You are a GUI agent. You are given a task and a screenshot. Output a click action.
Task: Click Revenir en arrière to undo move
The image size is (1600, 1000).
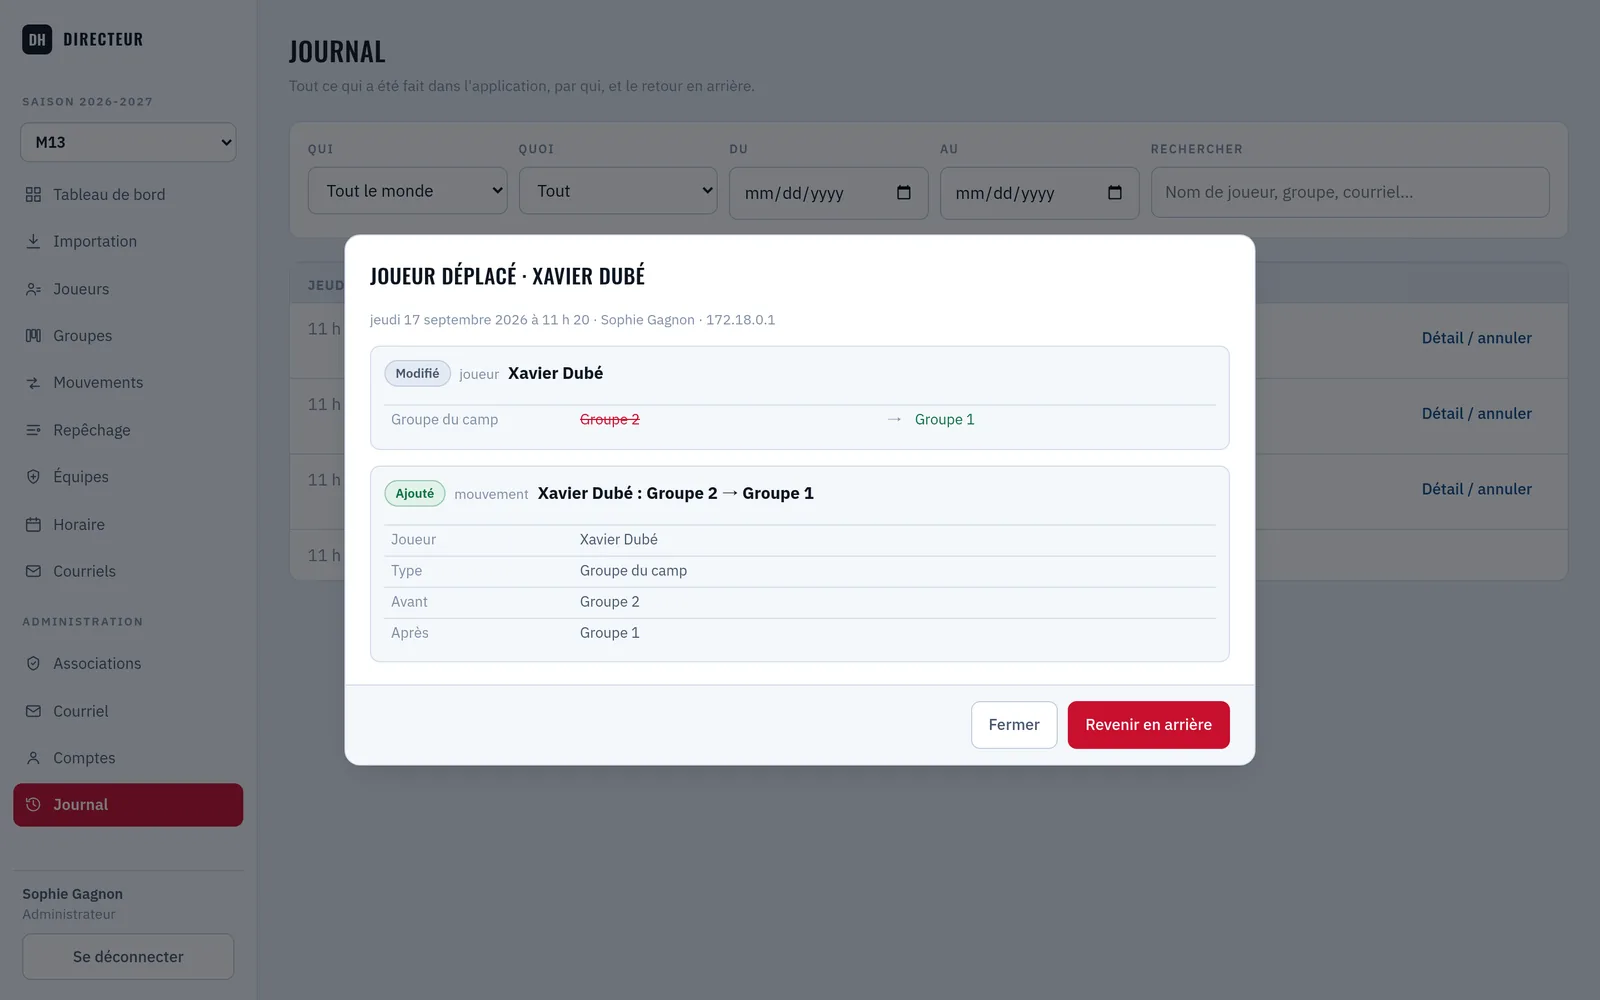(1148, 725)
